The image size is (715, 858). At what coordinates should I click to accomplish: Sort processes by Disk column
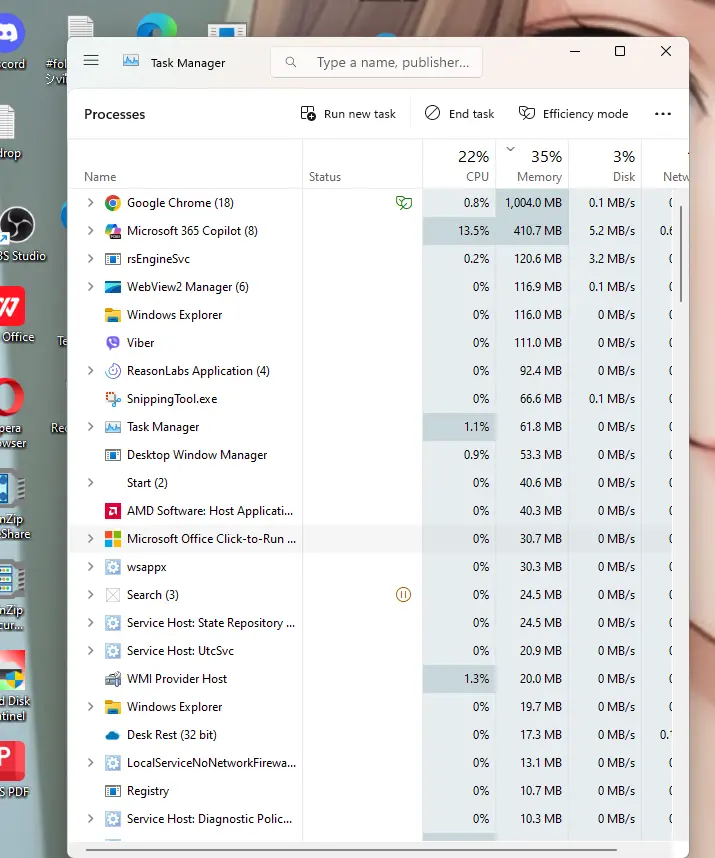click(x=605, y=165)
